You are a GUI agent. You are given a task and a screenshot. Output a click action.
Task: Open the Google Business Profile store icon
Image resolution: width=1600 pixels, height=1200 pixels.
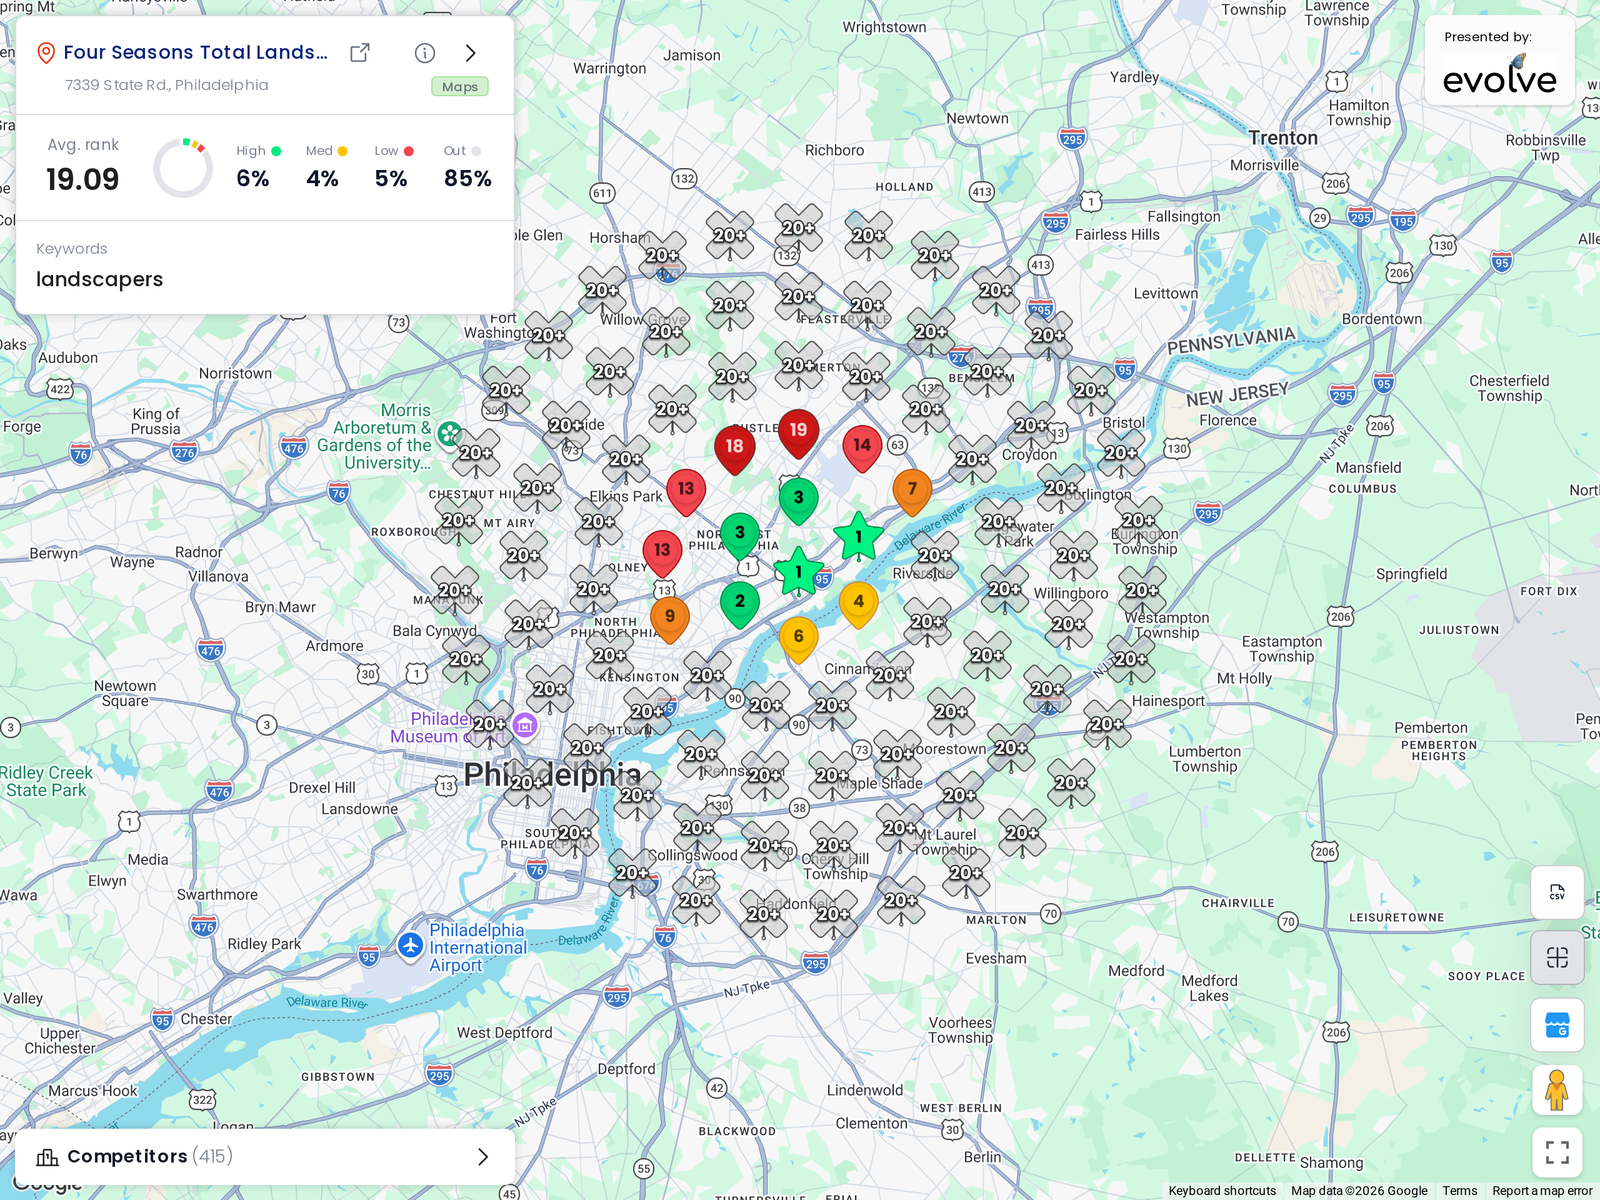click(1557, 1025)
